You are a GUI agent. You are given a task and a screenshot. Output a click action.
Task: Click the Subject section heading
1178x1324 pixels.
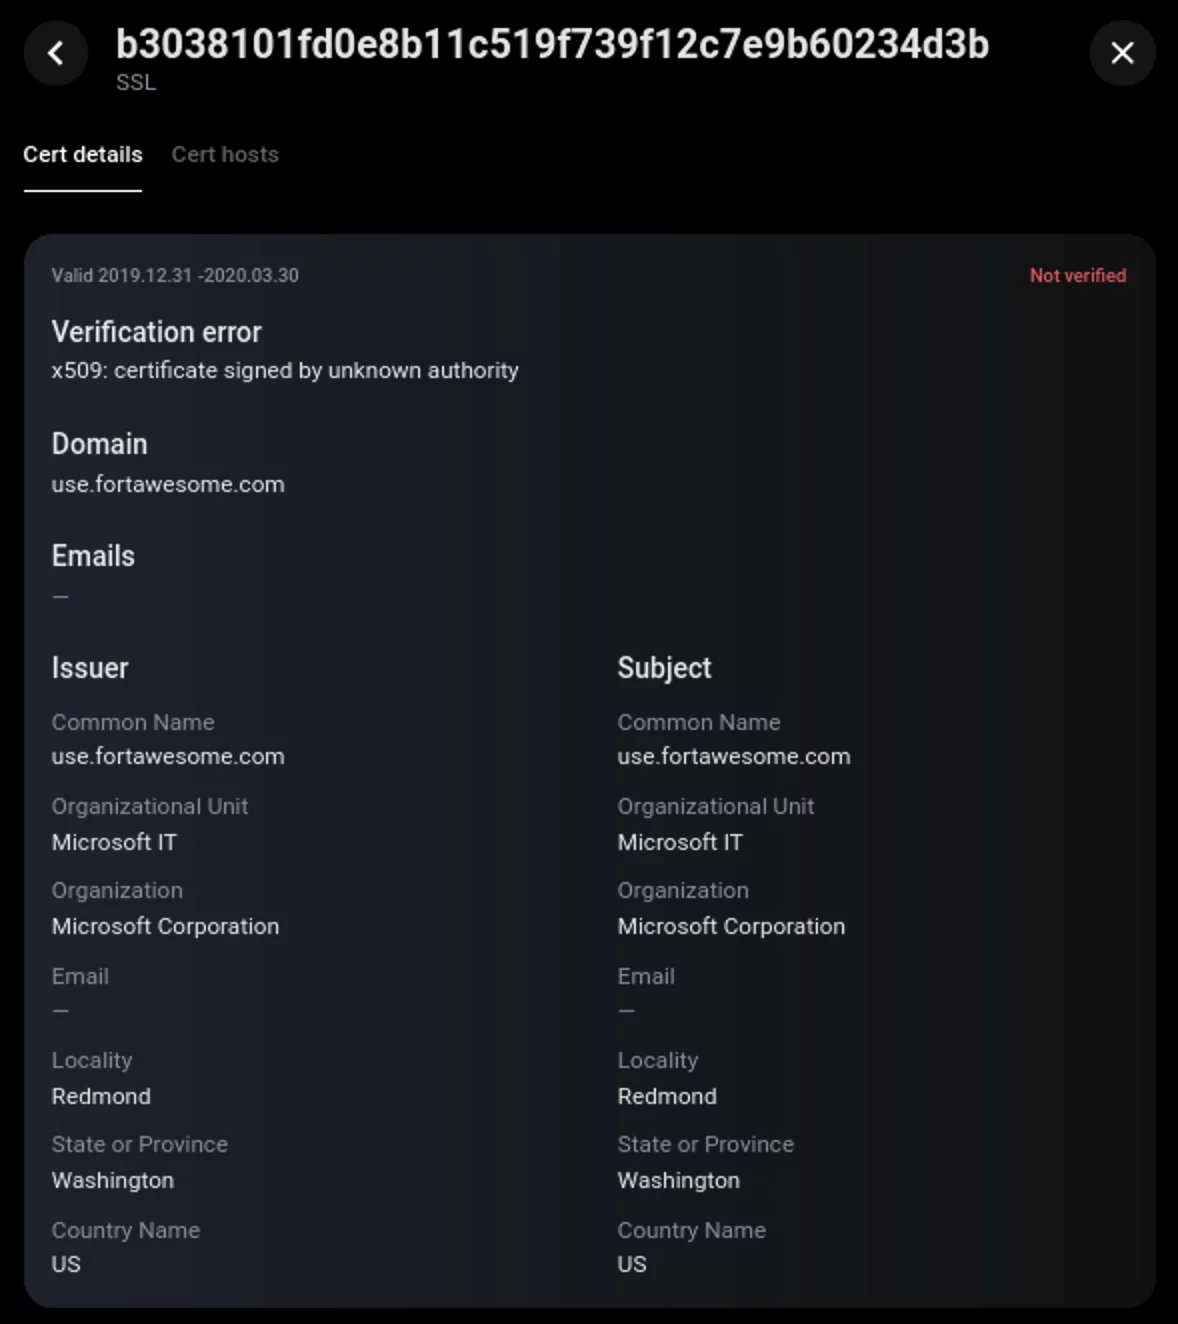(x=664, y=667)
